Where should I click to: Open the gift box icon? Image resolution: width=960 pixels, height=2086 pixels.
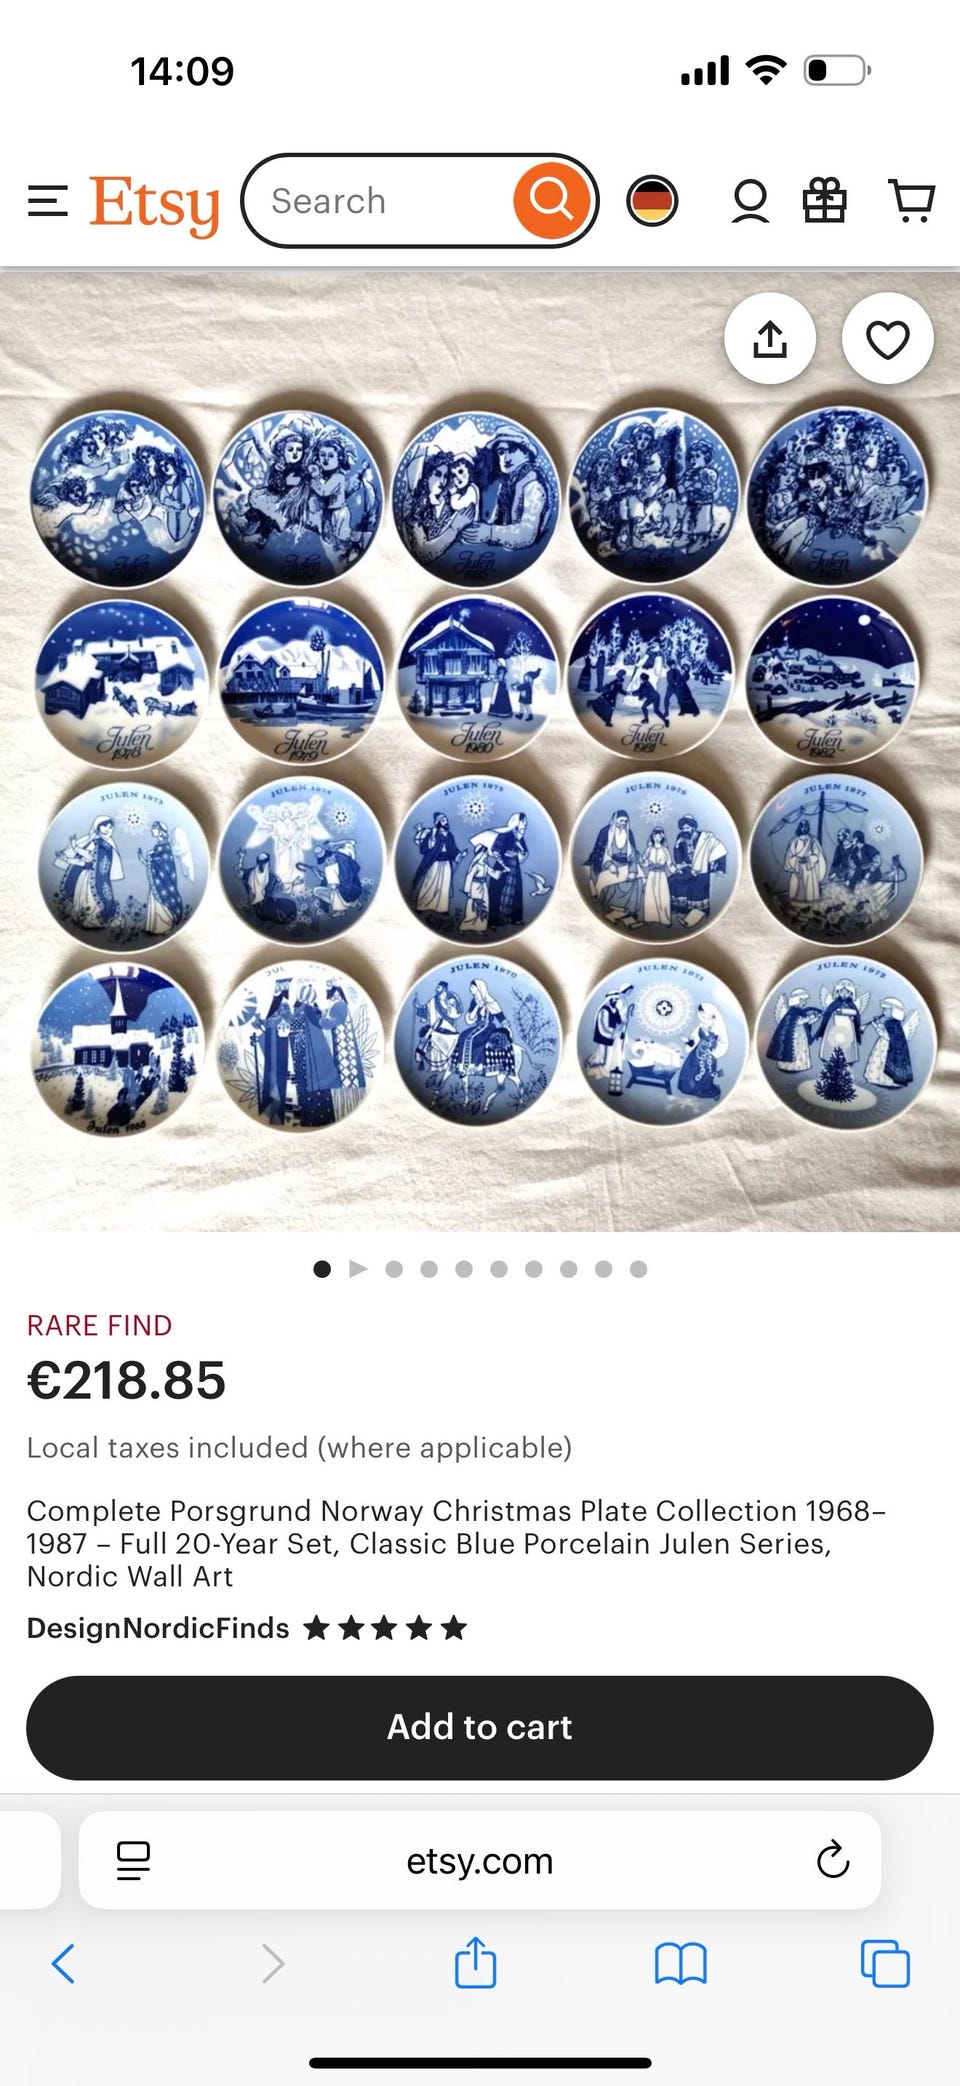[x=825, y=200]
